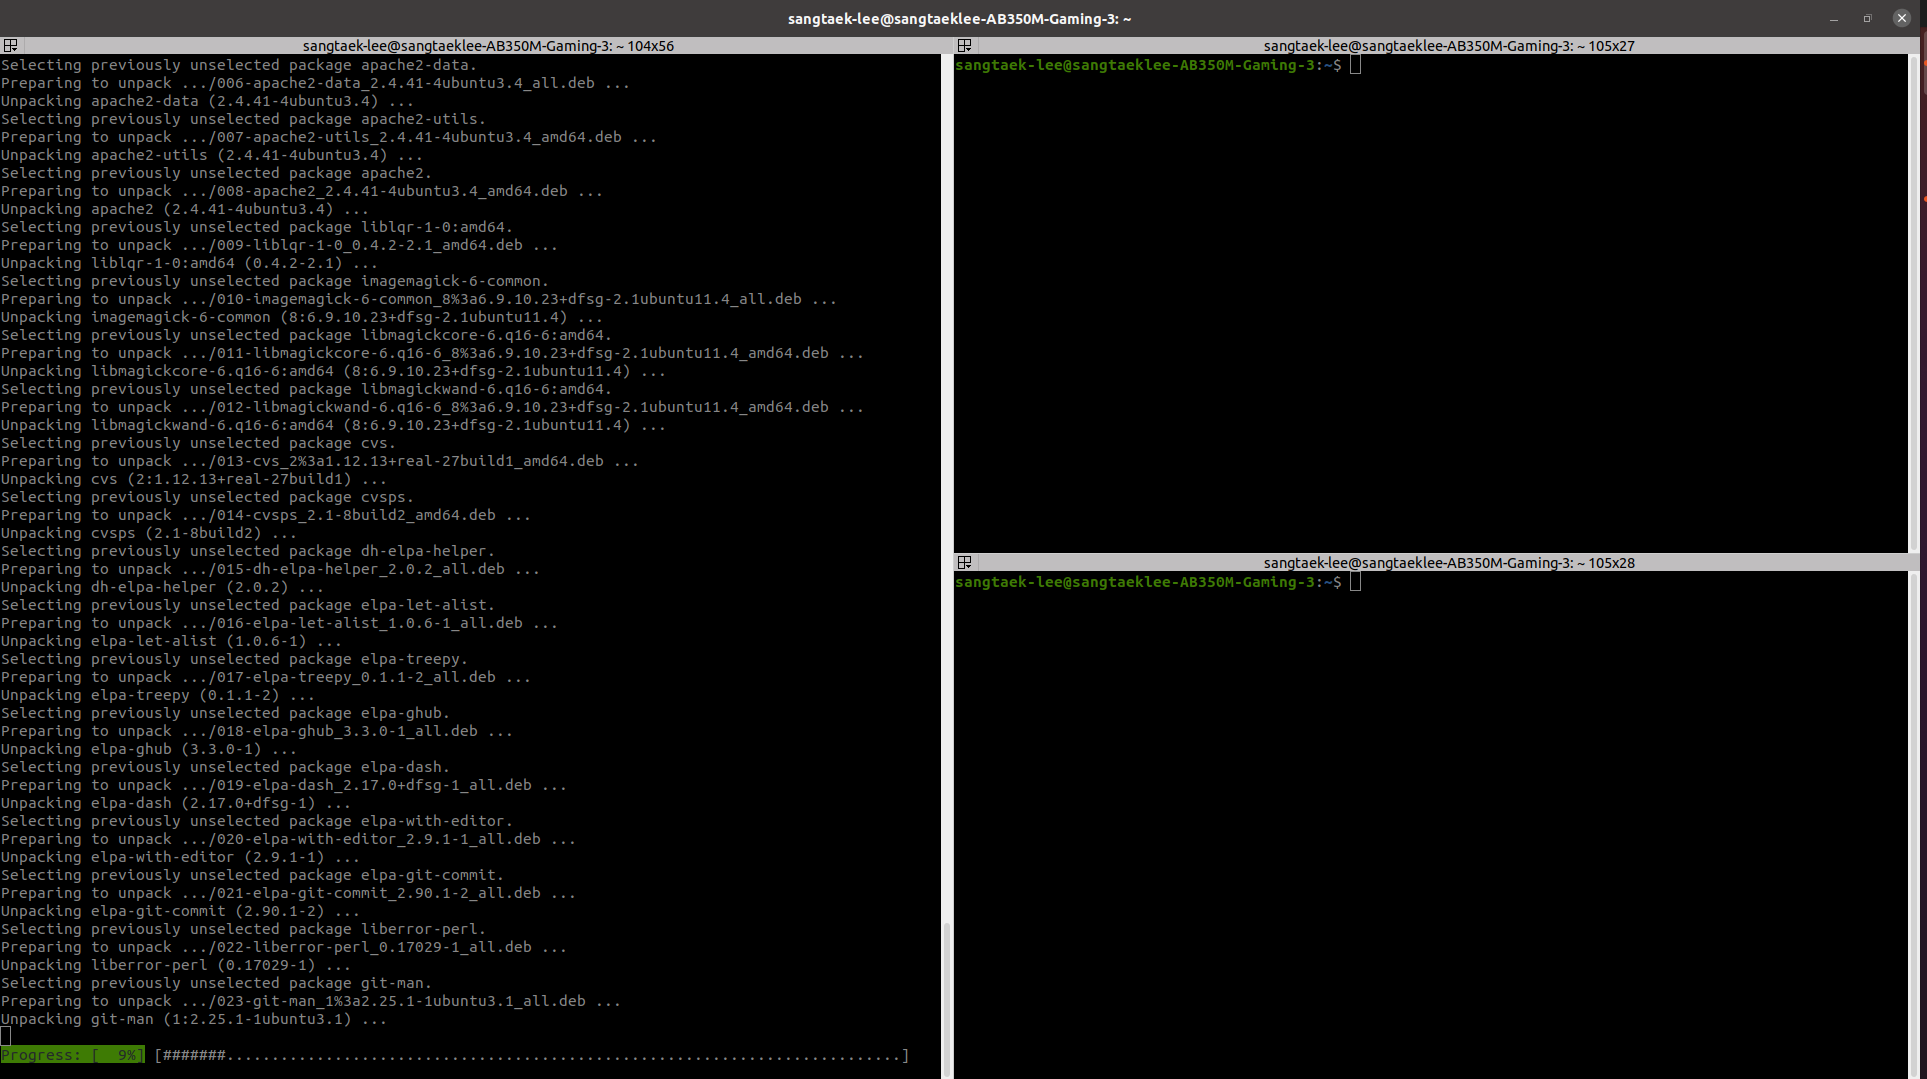The image size is (1927, 1079).
Task: Click the window title text in the top bar
Action: [959, 19]
